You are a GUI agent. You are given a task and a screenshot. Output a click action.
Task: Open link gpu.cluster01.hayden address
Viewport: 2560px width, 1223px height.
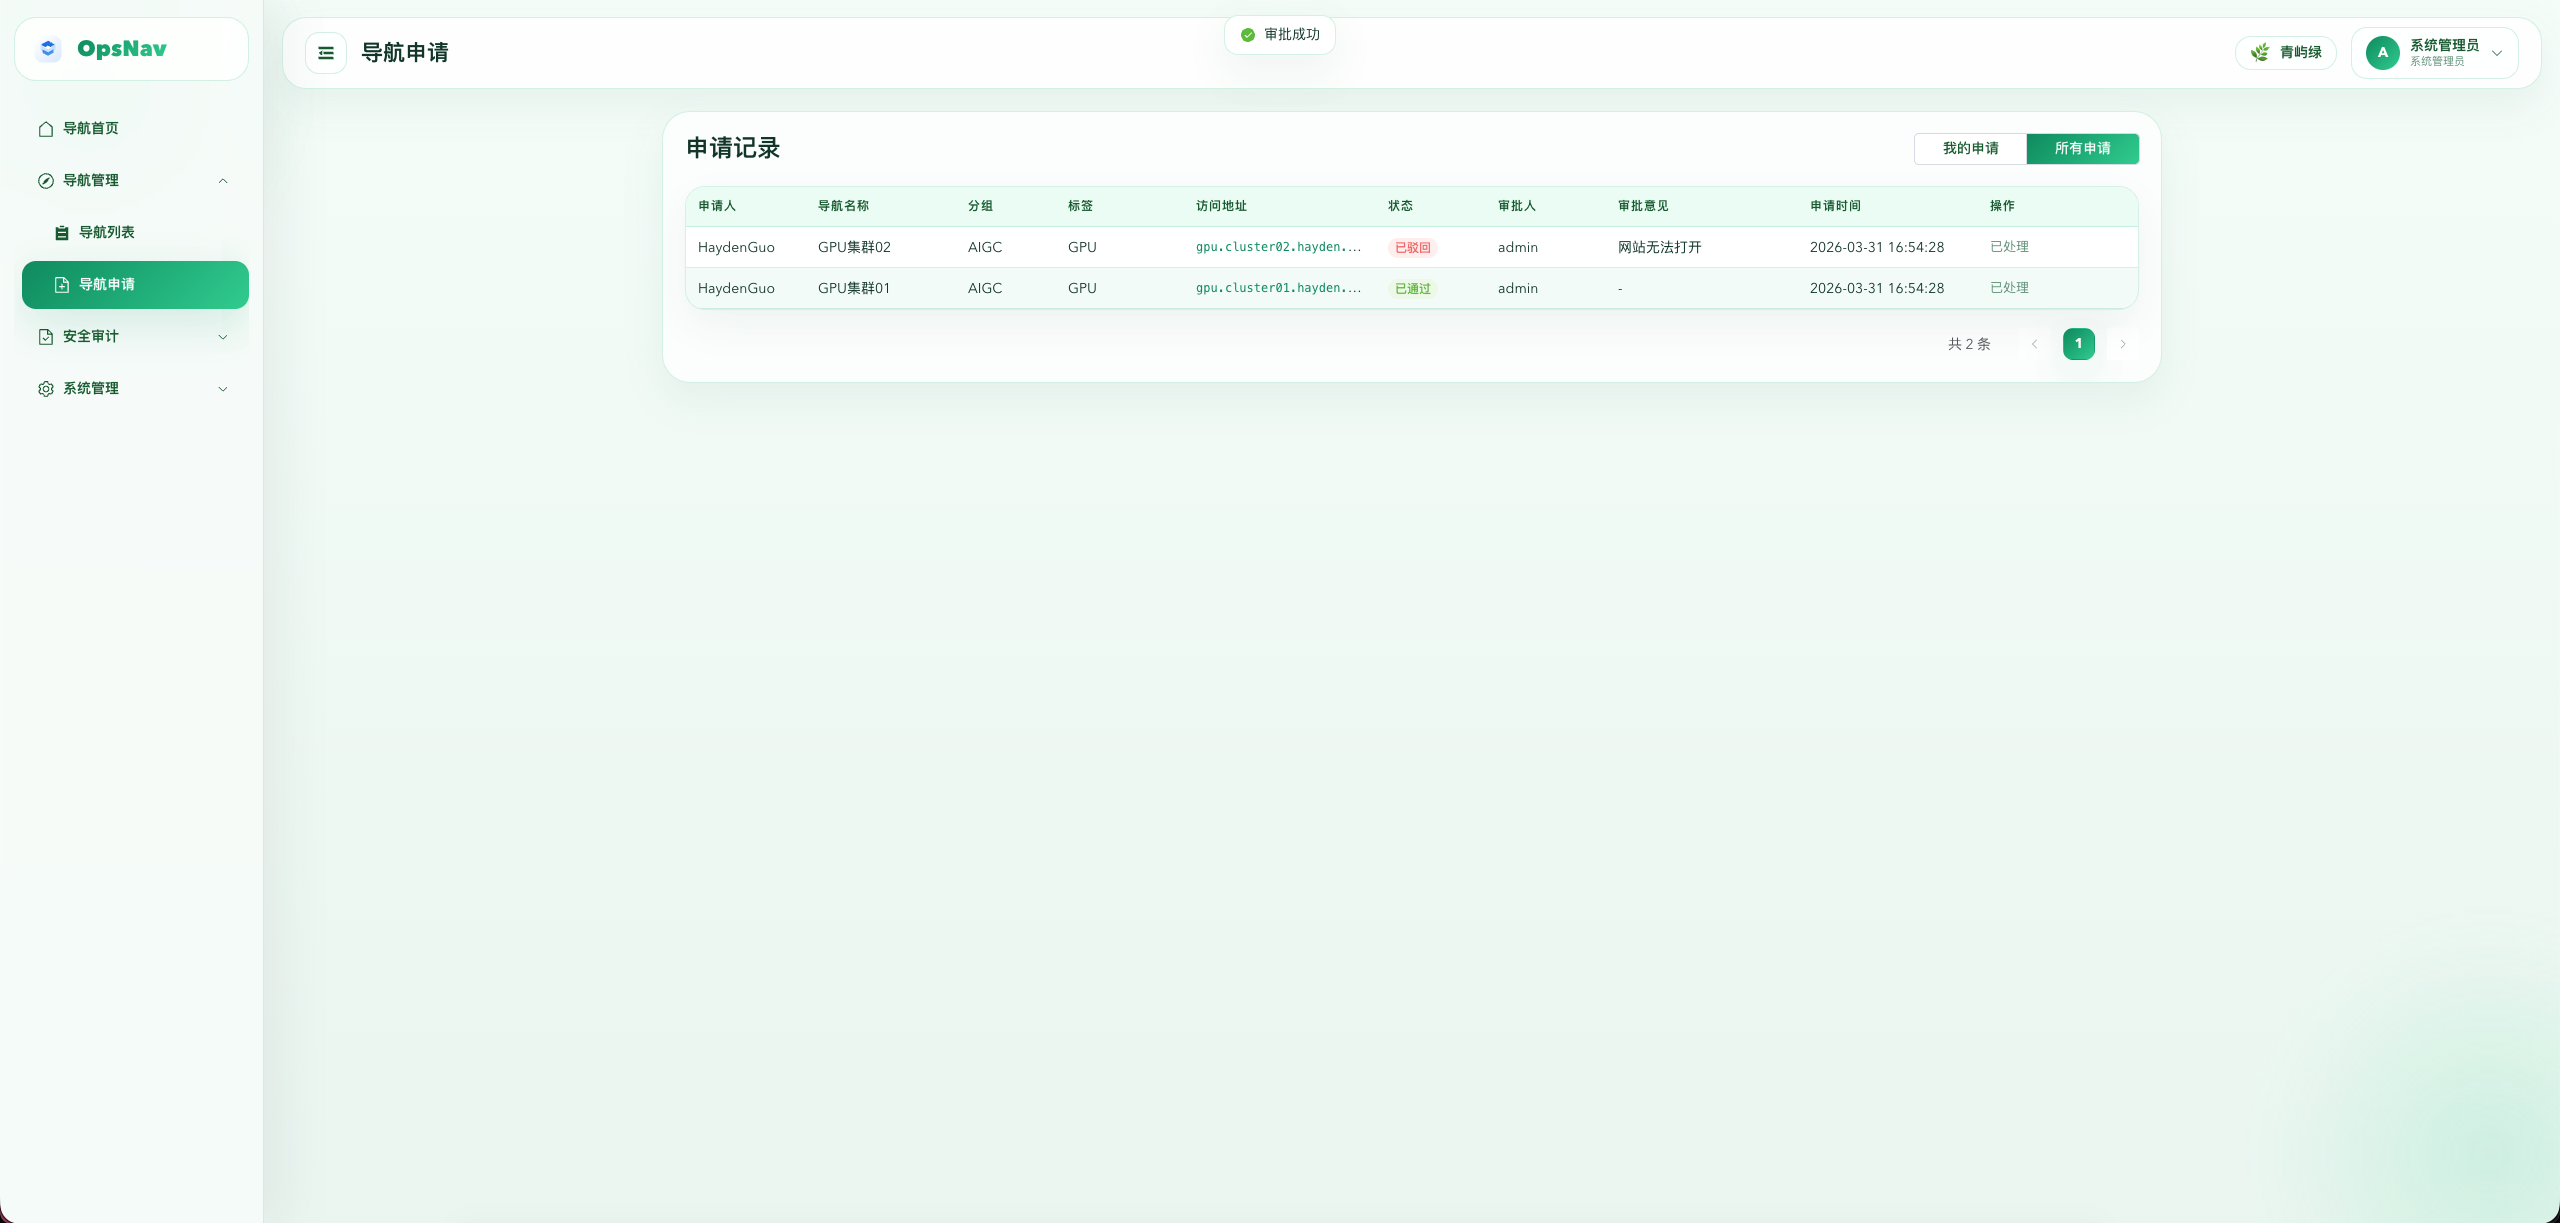[1278, 288]
